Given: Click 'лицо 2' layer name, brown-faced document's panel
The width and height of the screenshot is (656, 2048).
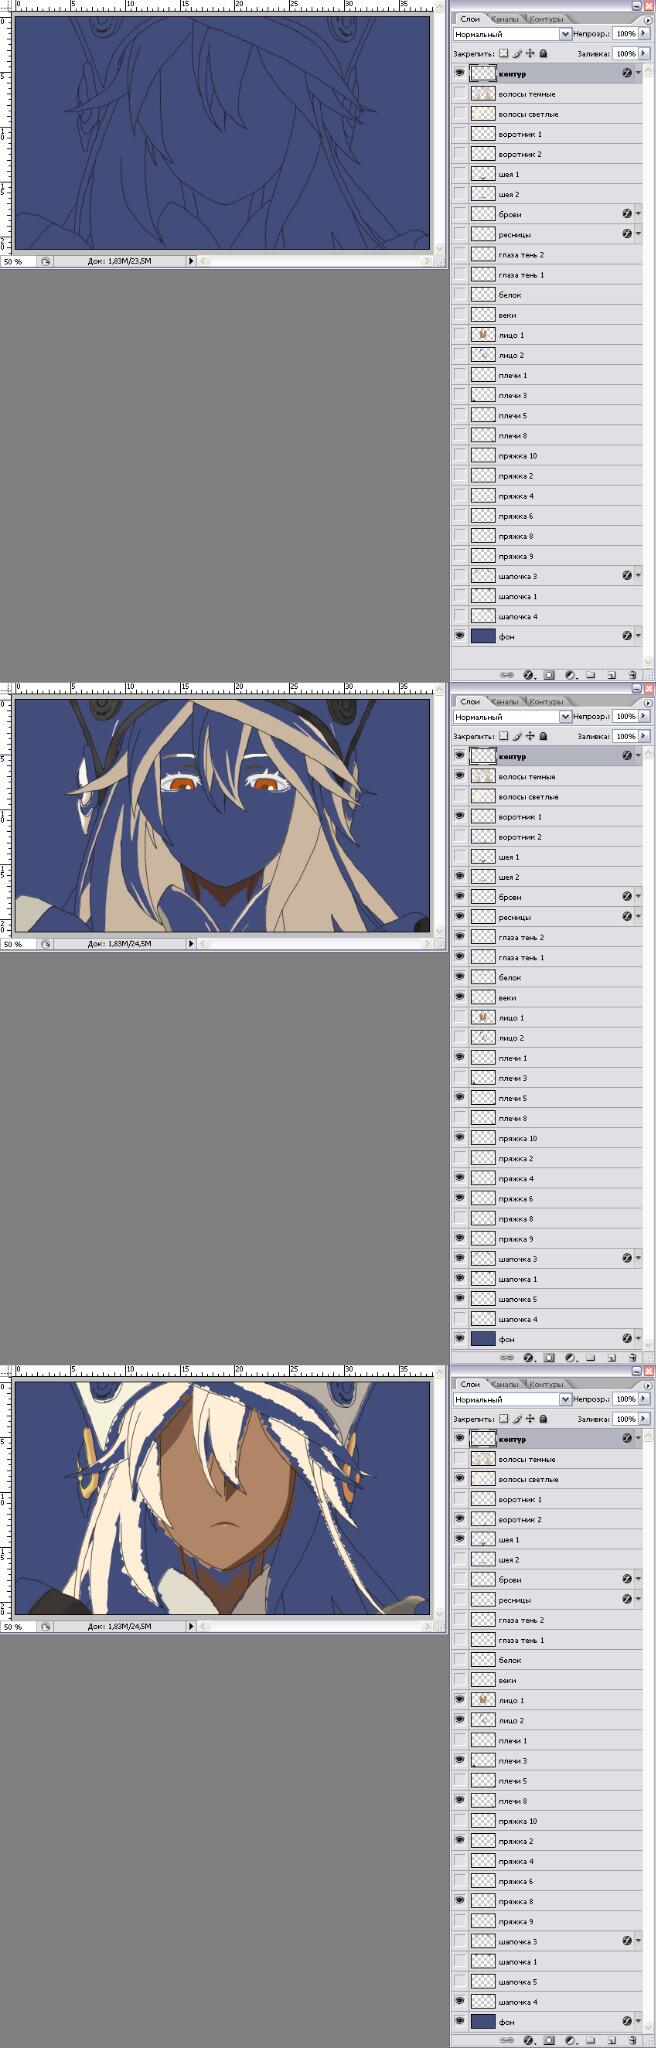Looking at the screenshot, I should (x=511, y=1720).
